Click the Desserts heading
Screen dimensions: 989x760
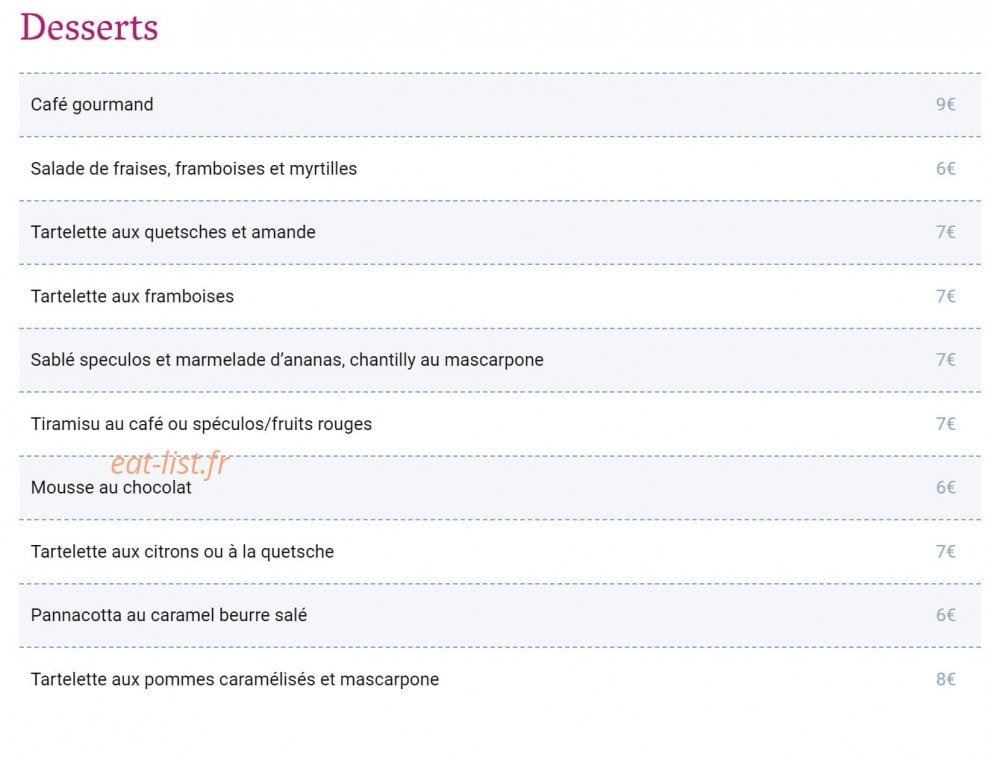(89, 28)
